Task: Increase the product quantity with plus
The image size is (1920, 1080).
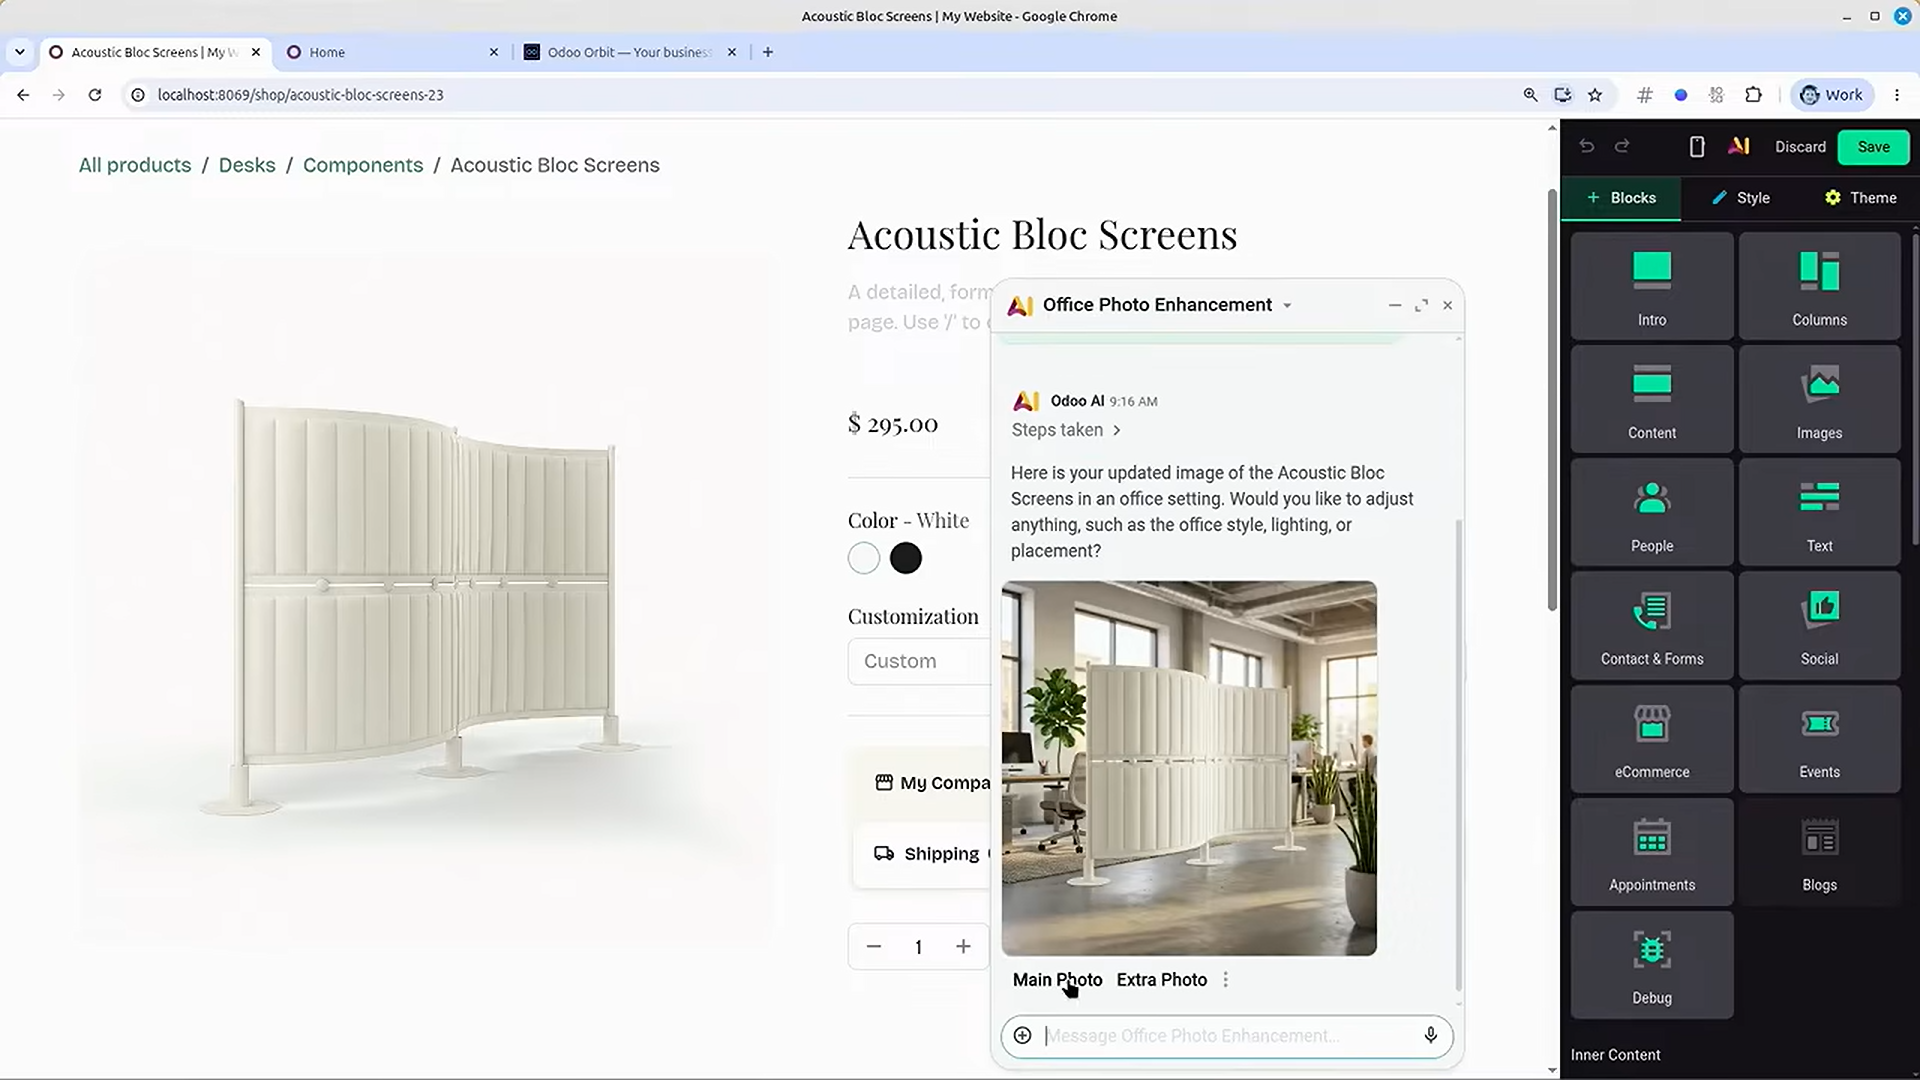Action: coord(963,946)
